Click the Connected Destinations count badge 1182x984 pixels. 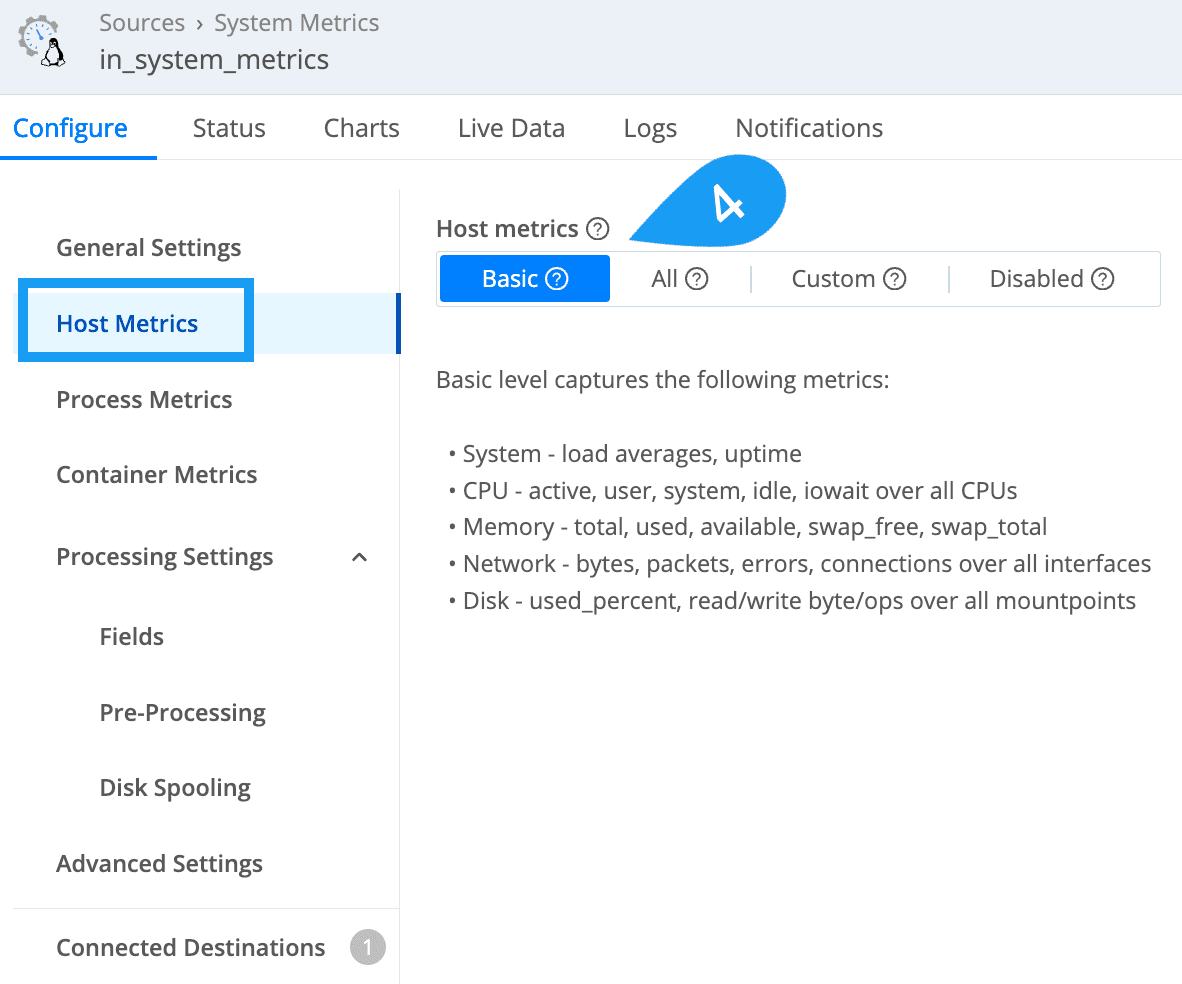click(367, 947)
